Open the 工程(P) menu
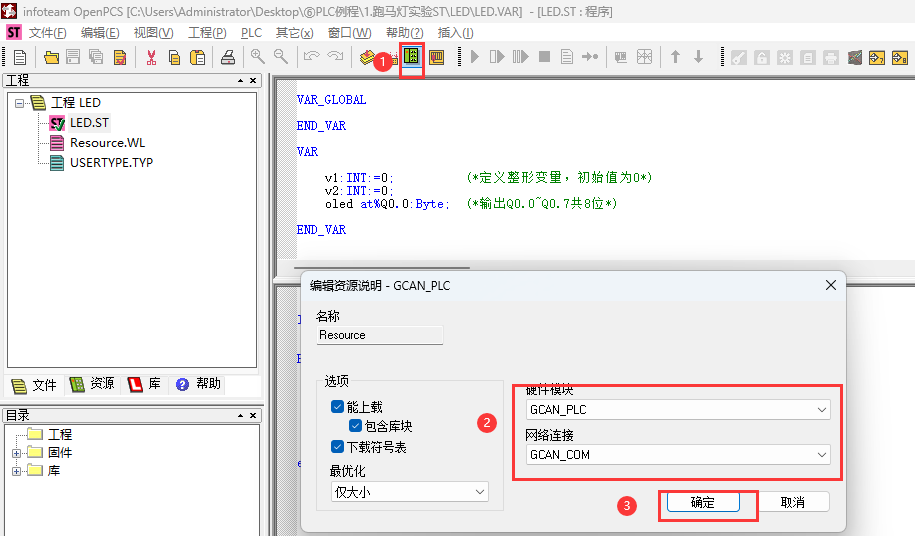This screenshot has height=536, width=915. point(207,33)
